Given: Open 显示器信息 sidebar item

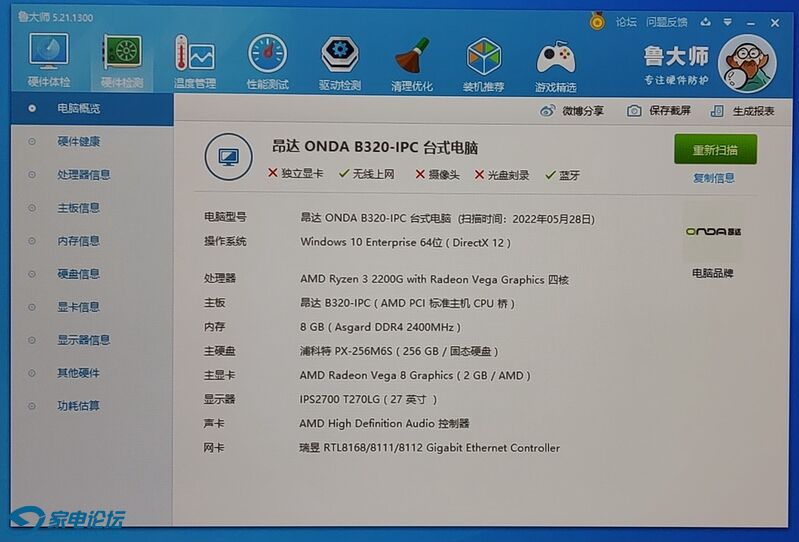Looking at the screenshot, I should [84, 340].
